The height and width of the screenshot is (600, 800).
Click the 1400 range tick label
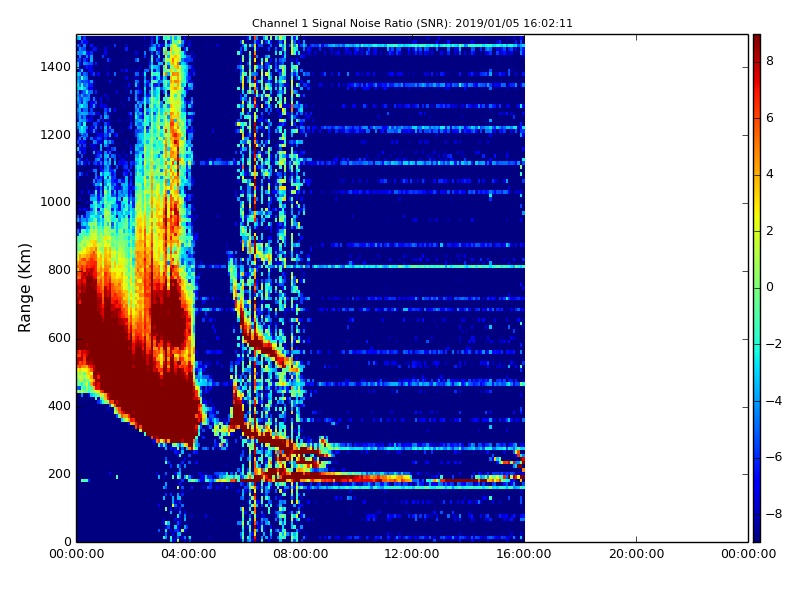pos(55,67)
